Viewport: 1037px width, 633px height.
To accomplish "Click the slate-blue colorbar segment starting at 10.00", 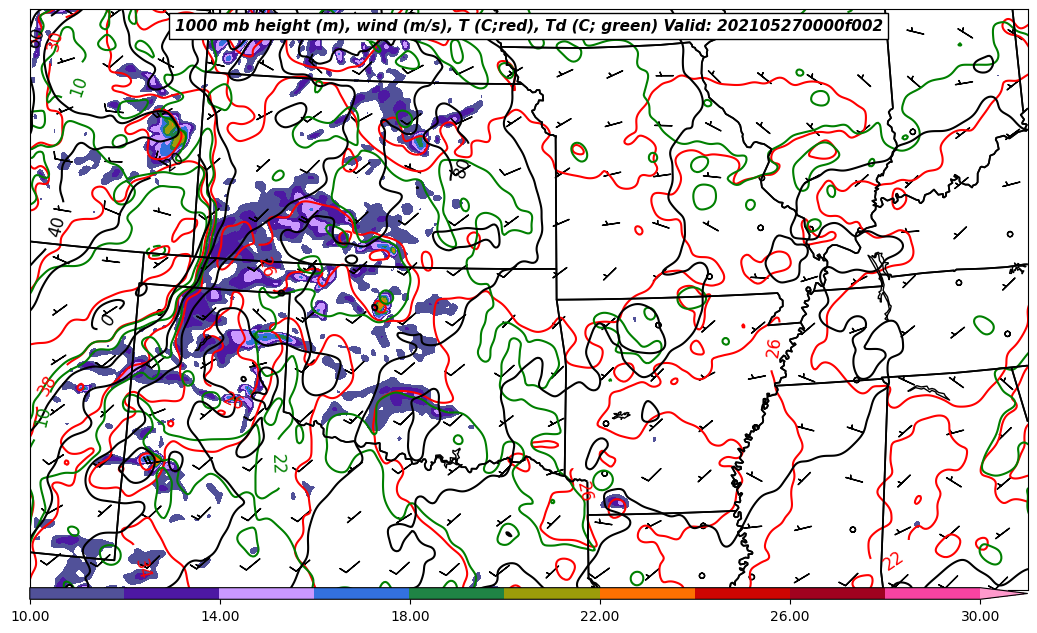I will (77, 593).
